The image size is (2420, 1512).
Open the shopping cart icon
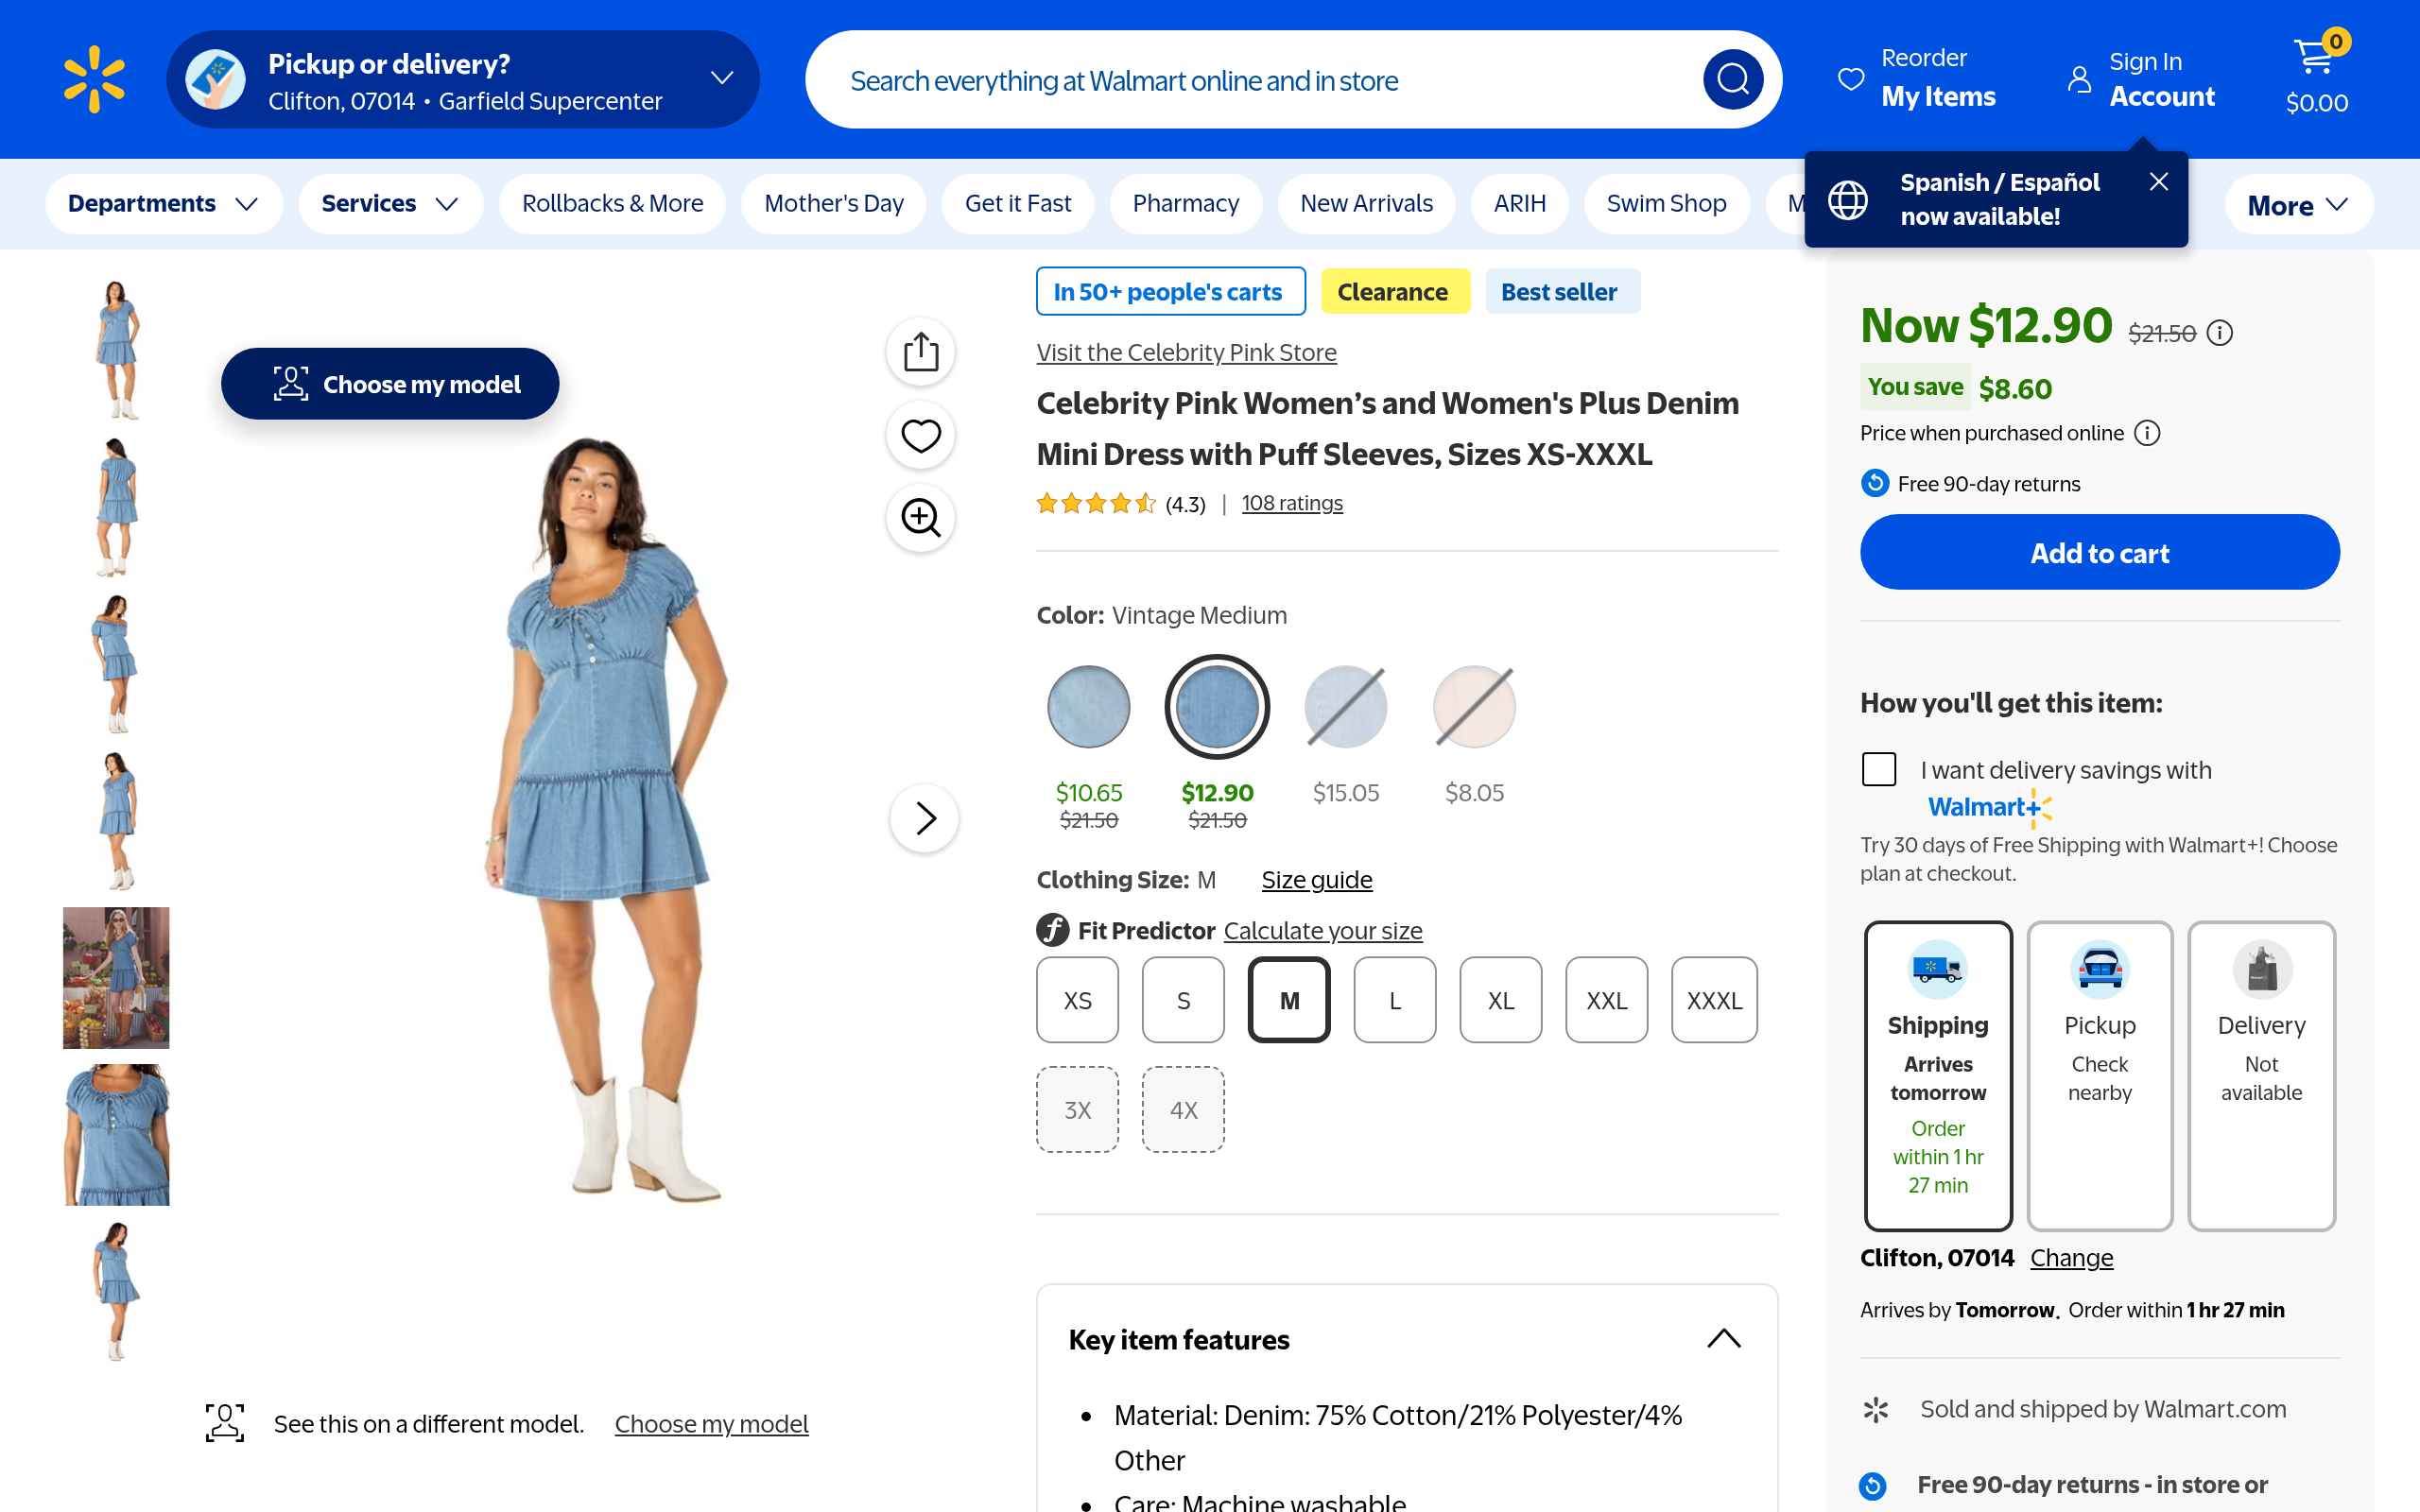coord(2316,60)
